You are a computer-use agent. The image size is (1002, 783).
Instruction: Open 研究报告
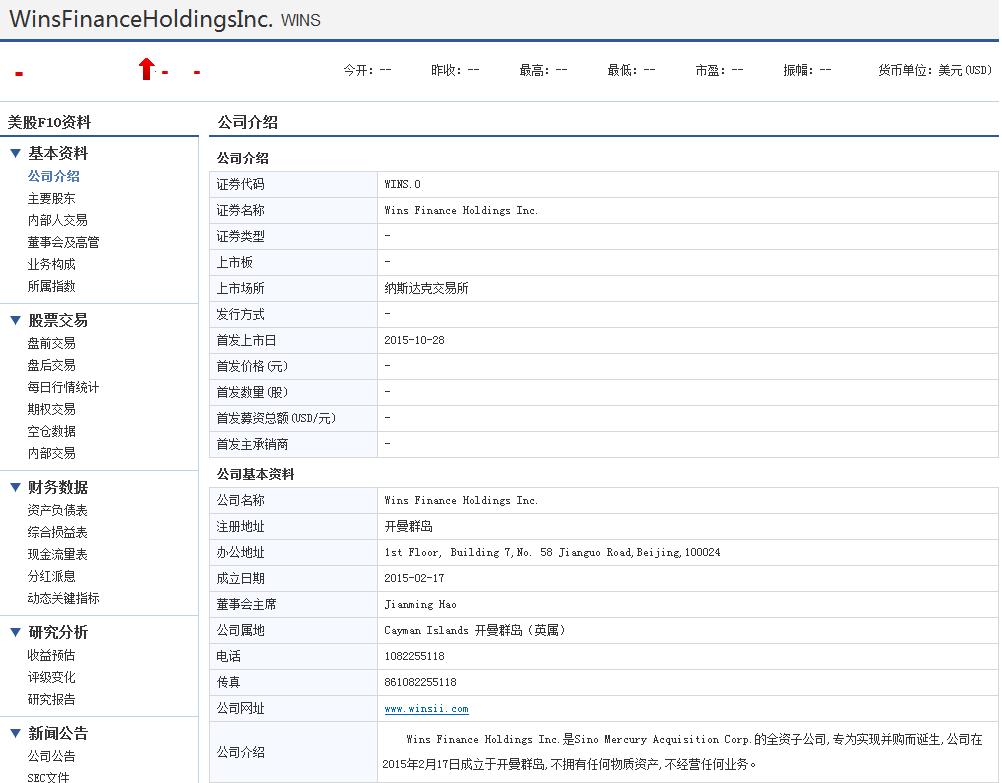click(51, 699)
